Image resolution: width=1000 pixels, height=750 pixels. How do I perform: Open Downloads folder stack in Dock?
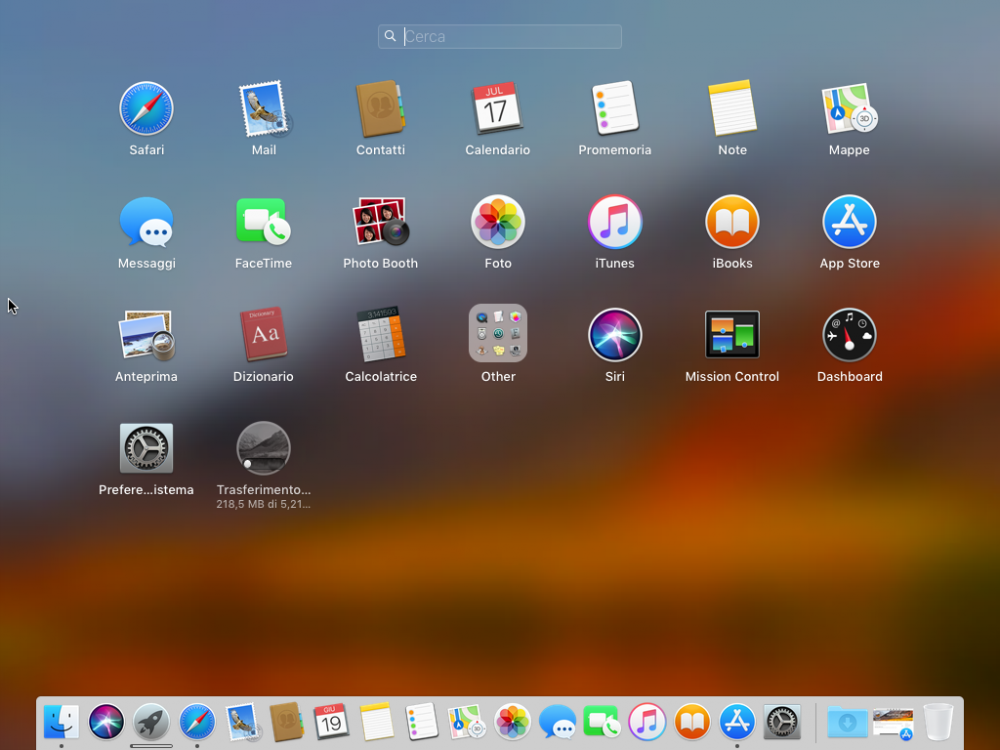pos(847,722)
